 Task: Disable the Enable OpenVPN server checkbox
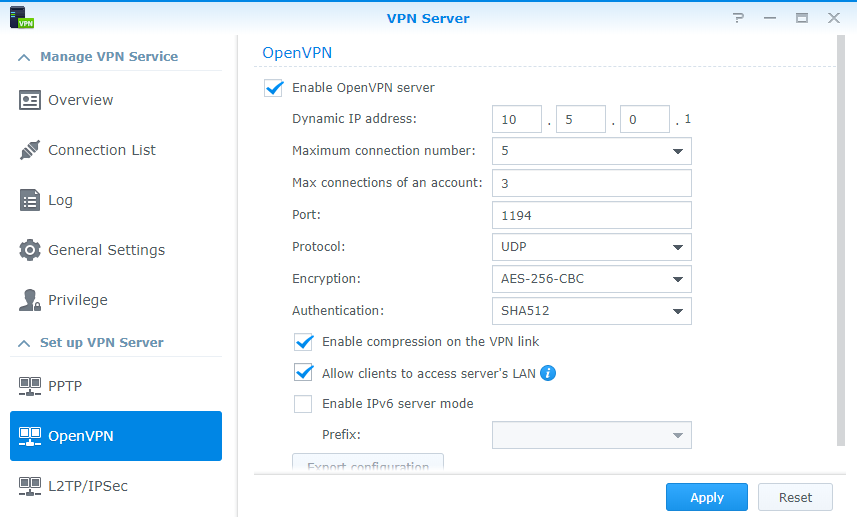tap(273, 87)
